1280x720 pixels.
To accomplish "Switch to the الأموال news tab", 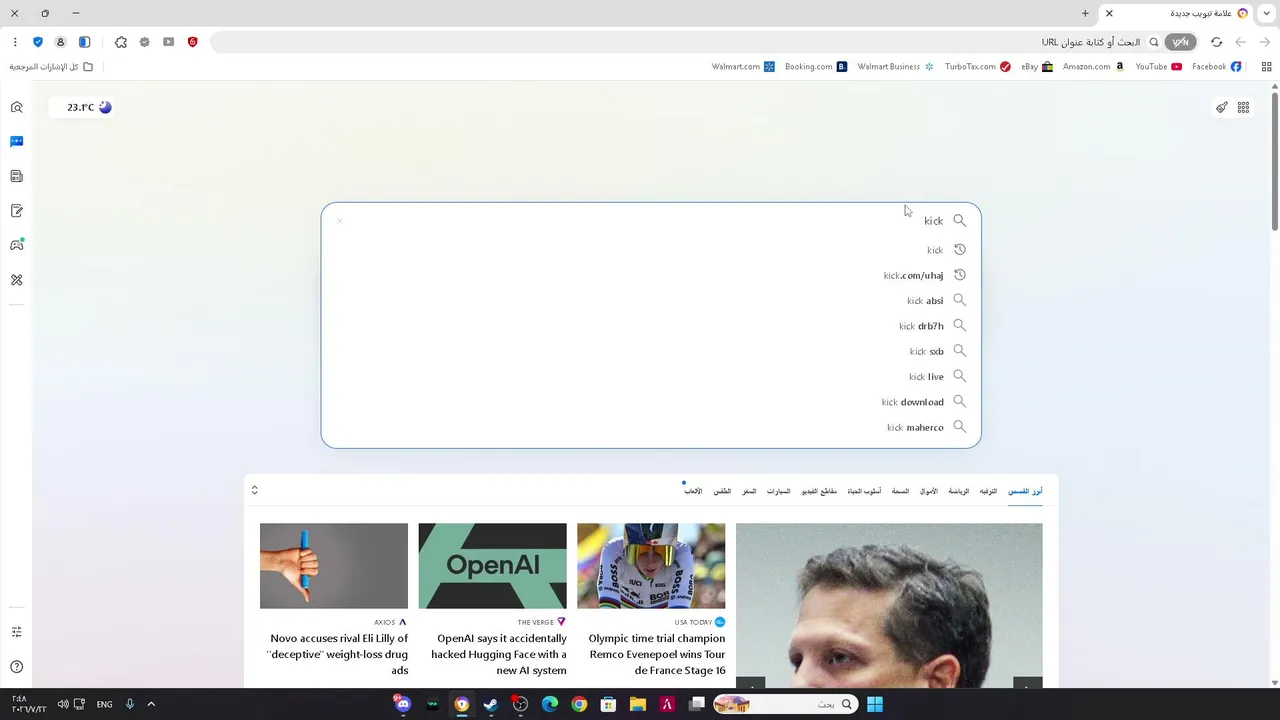I will 929,491.
